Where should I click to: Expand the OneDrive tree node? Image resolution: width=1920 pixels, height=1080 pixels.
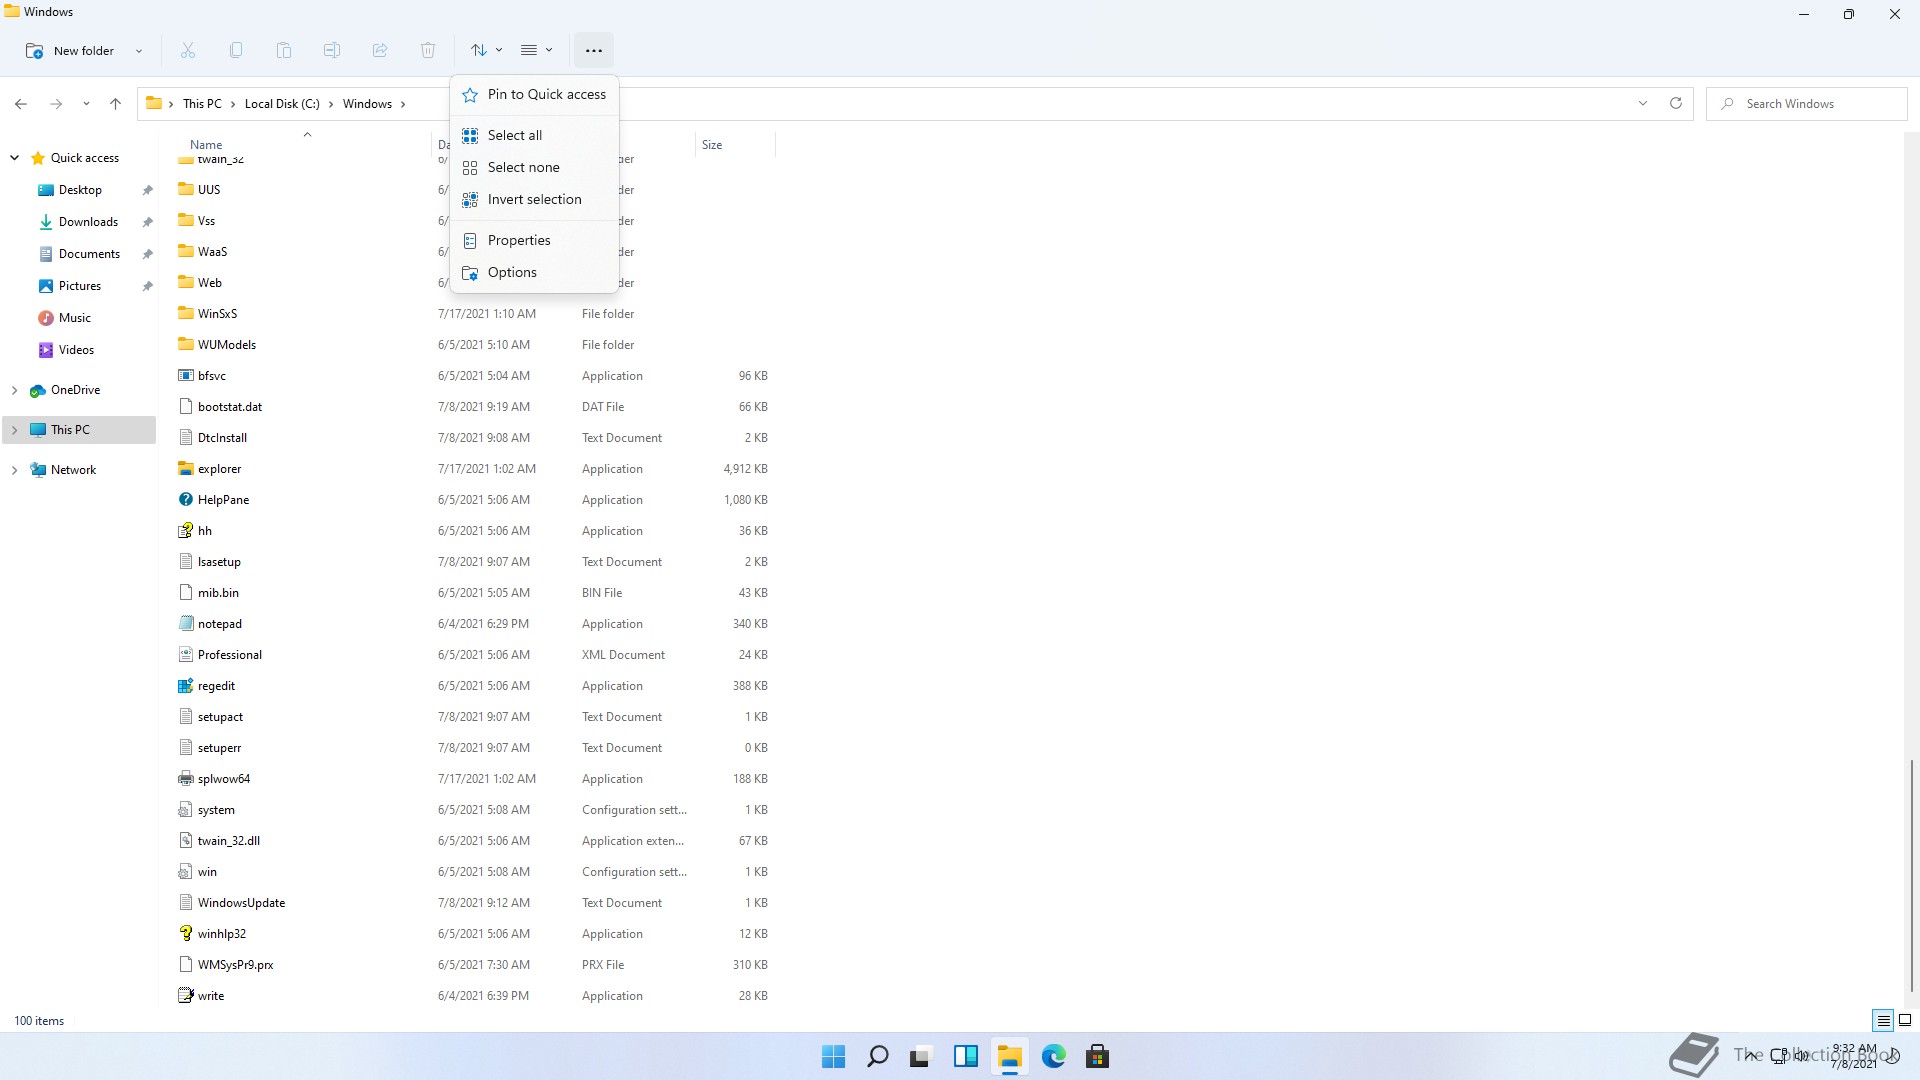(14, 390)
